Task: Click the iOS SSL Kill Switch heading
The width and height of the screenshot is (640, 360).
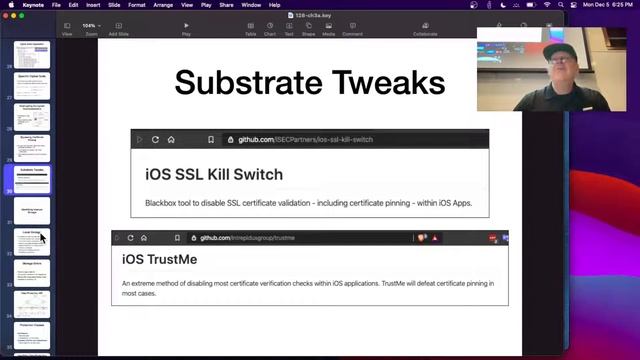Action: (x=214, y=174)
